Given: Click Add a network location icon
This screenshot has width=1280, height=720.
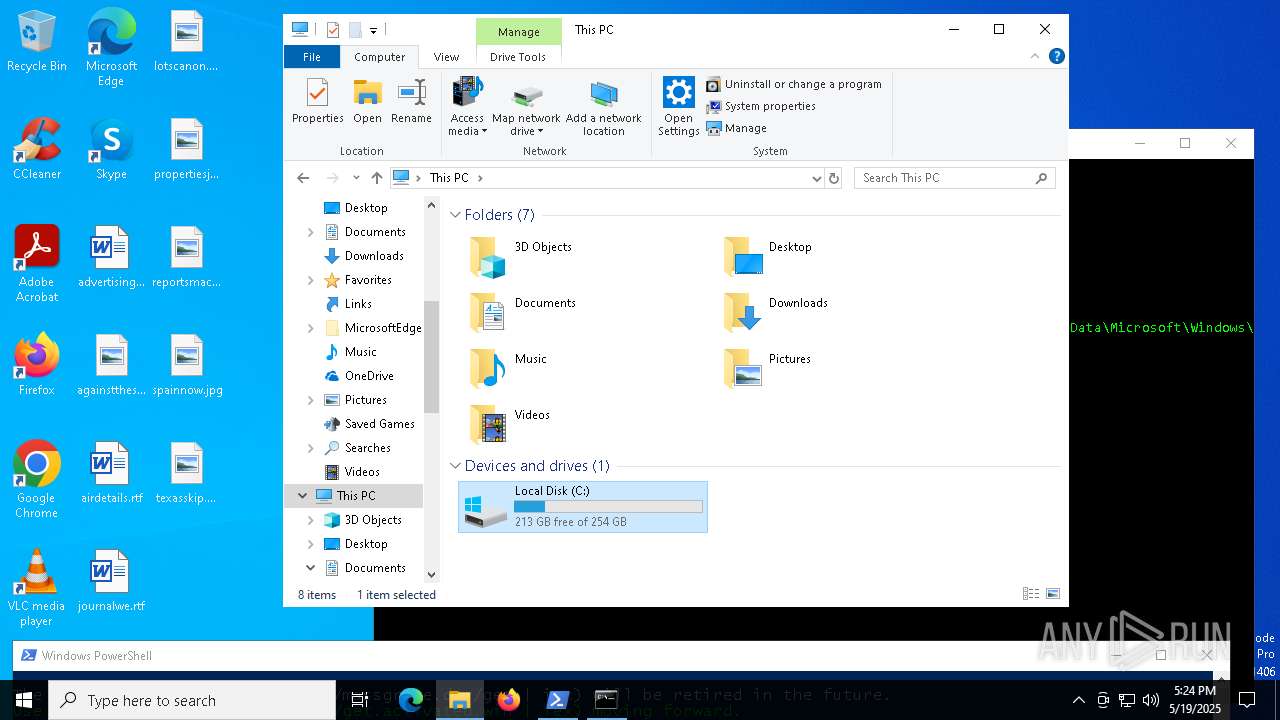Looking at the screenshot, I should click(603, 107).
